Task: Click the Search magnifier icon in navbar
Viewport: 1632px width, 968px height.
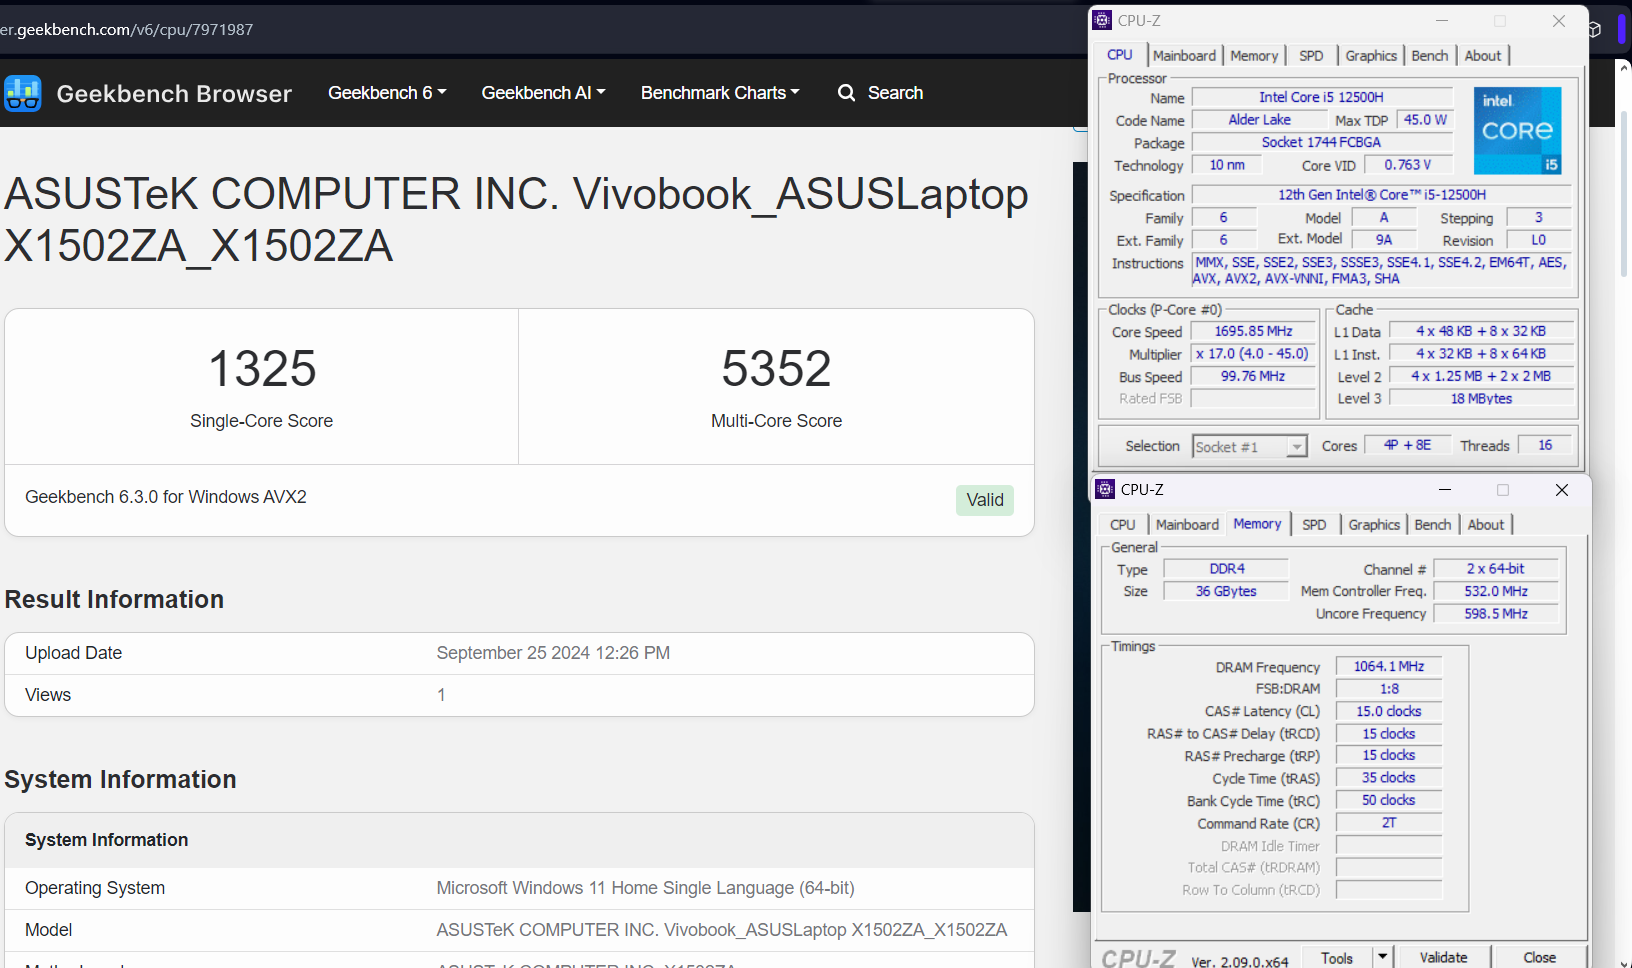Action: pos(847,93)
